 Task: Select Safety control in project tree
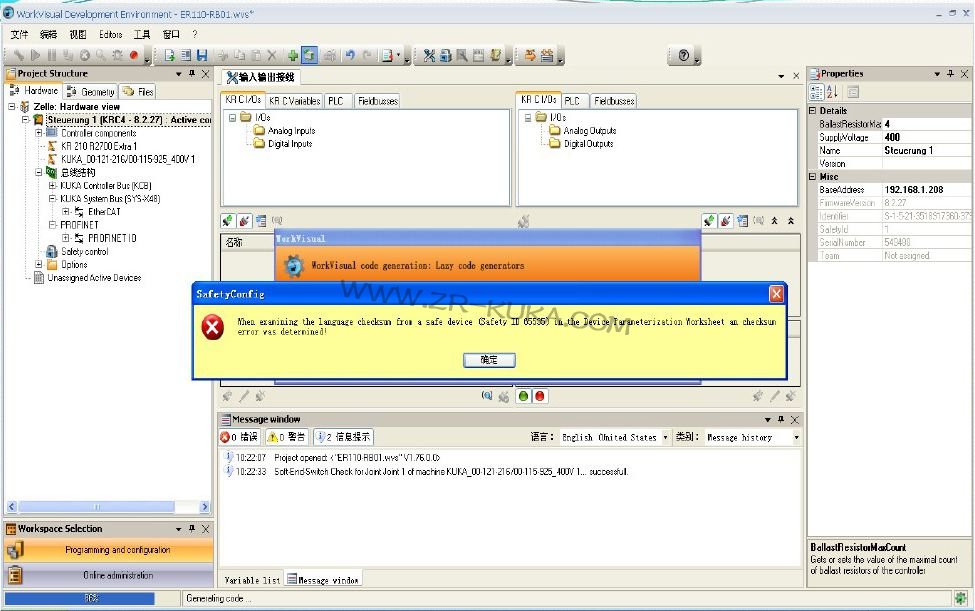84,252
